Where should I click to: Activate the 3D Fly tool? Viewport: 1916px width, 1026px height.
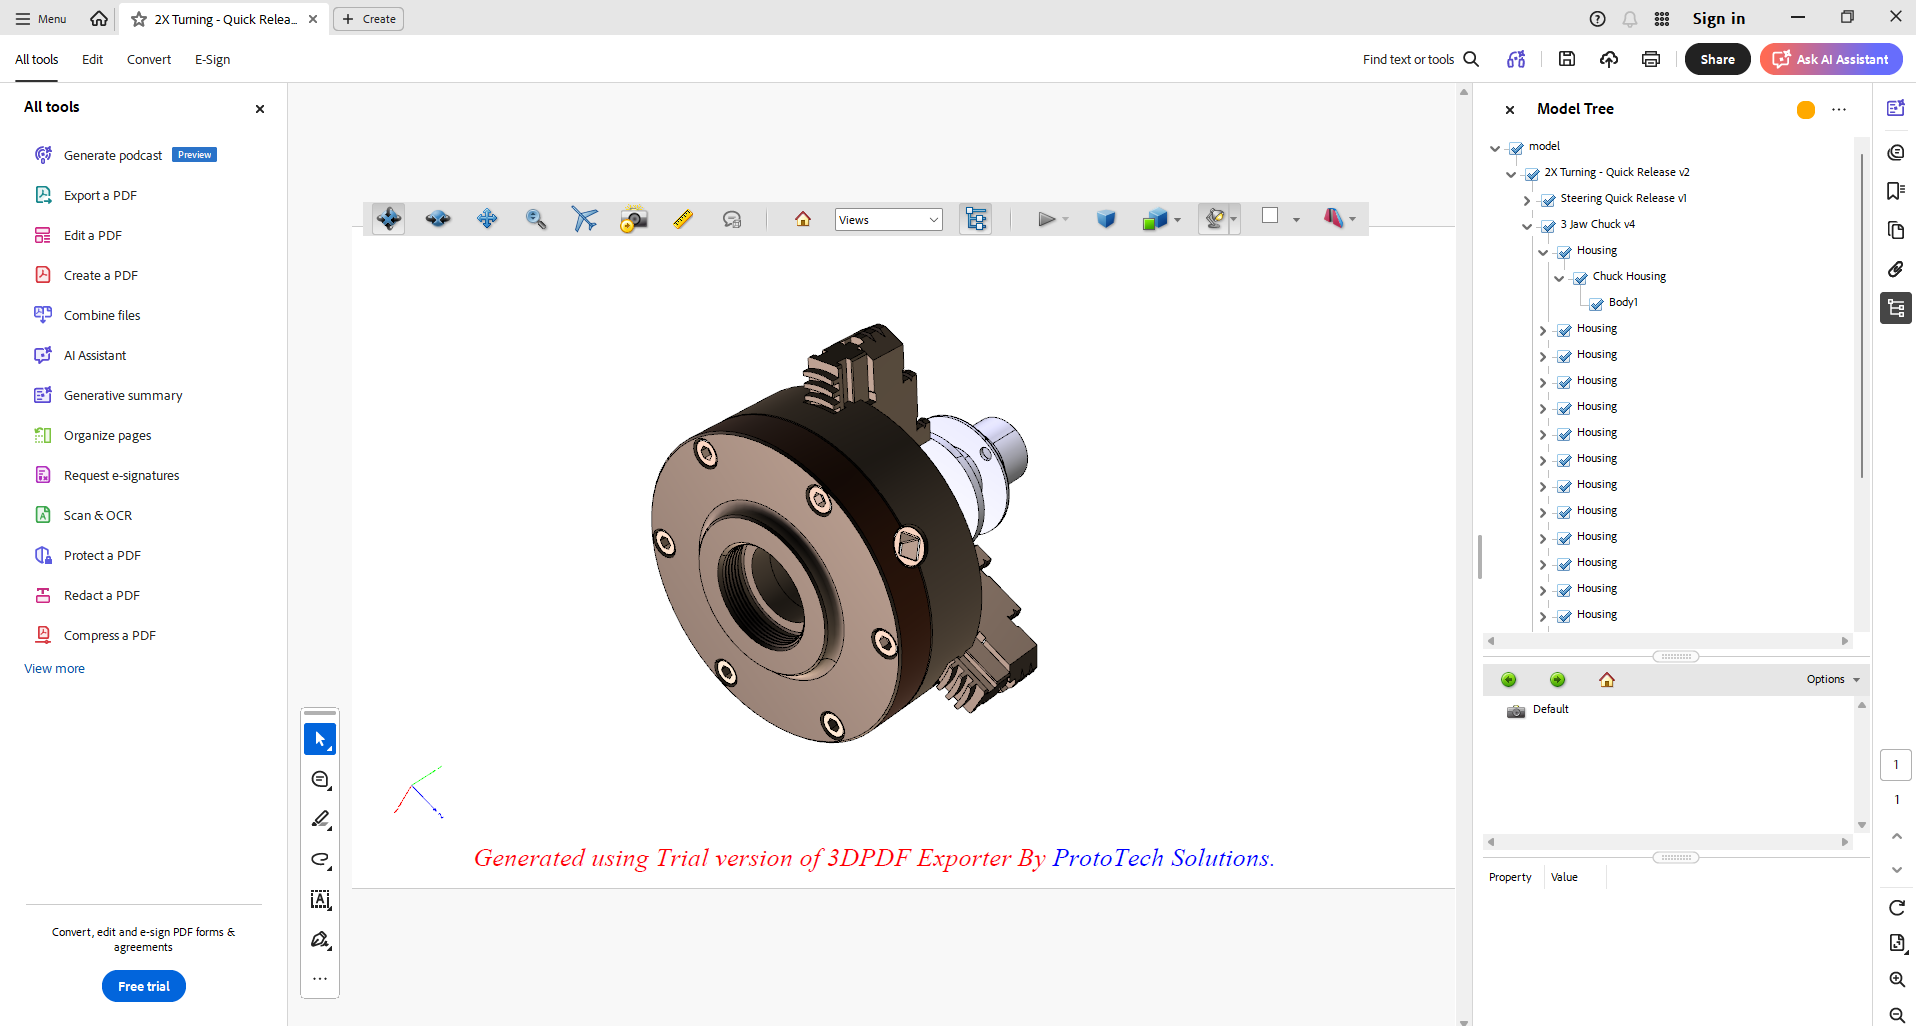point(585,219)
